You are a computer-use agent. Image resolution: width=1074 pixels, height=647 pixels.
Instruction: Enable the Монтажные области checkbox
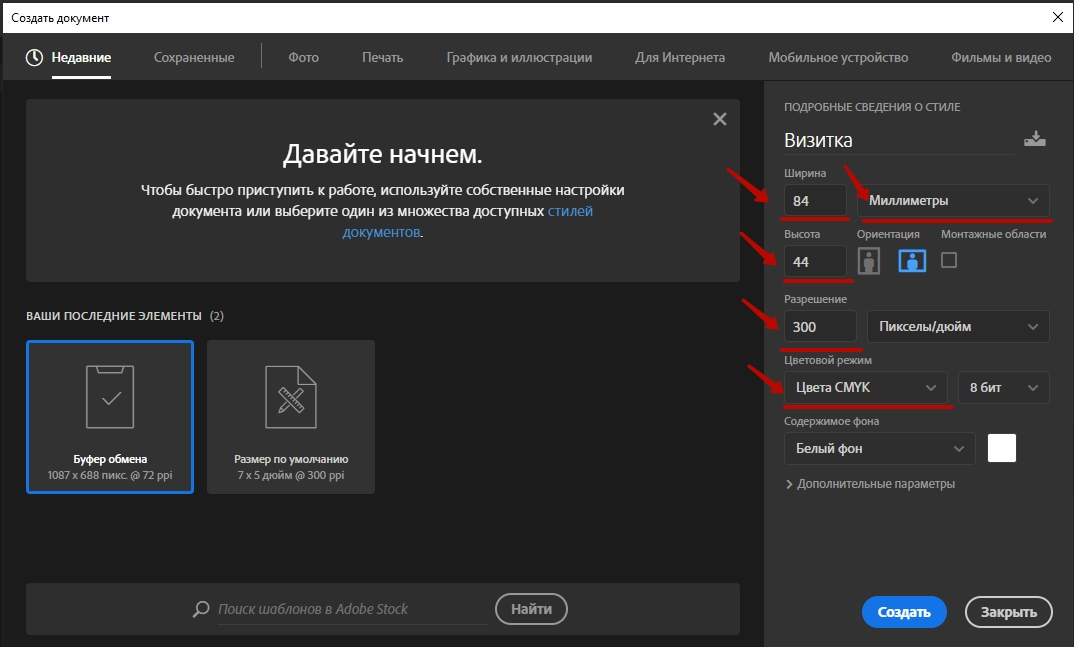point(949,260)
